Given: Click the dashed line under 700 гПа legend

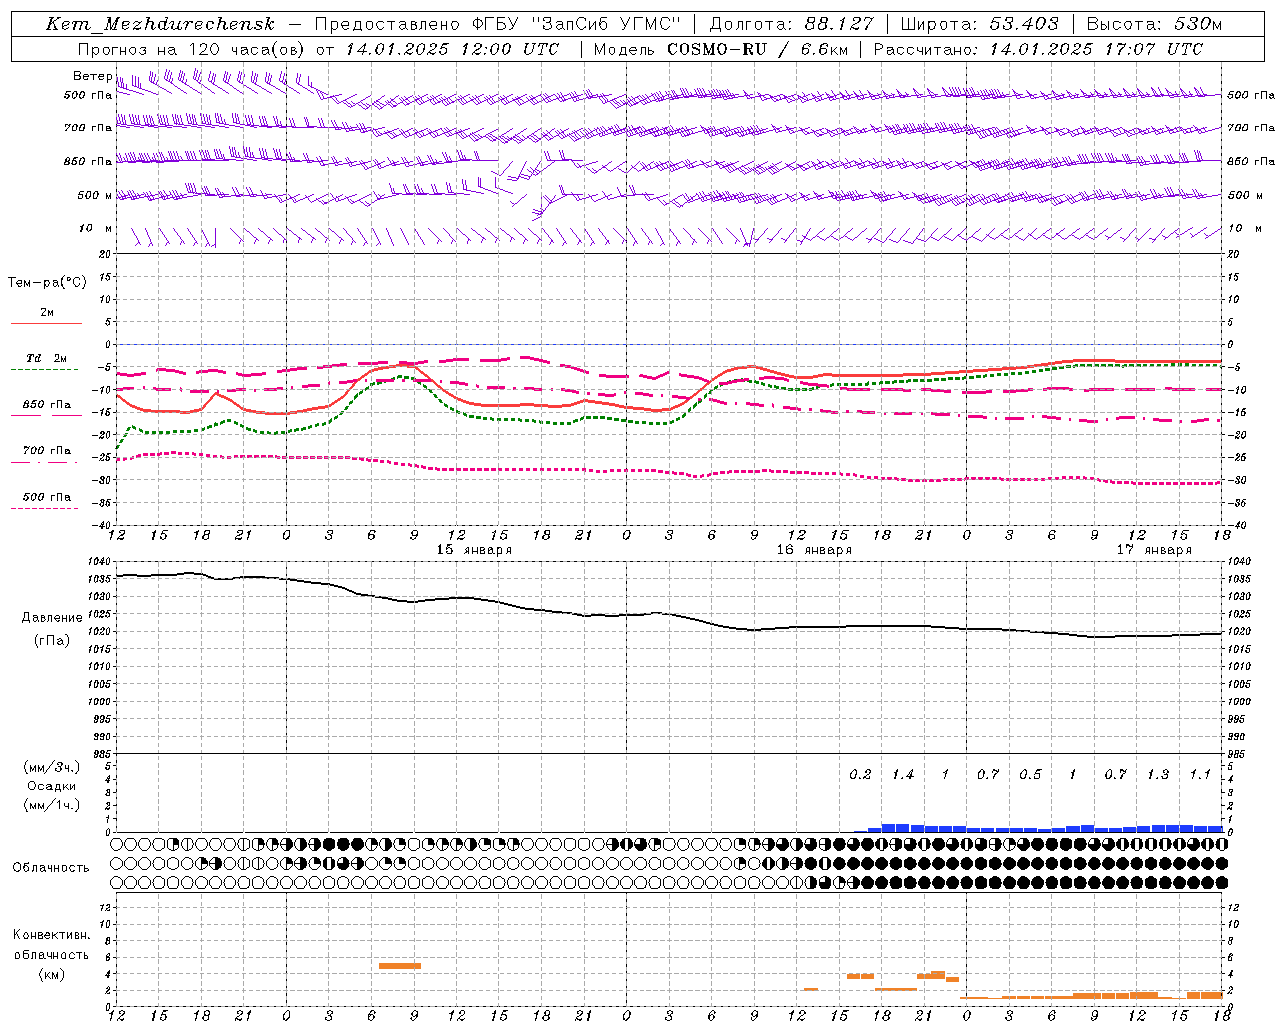Looking at the screenshot, I should [x=44, y=462].
